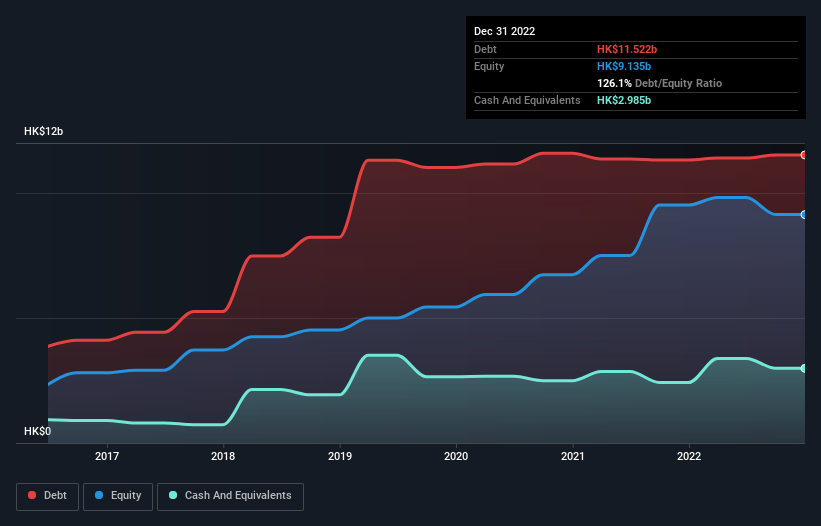Click the red Debt endpoint marker
The height and width of the screenshot is (526, 821).
coord(804,155)
